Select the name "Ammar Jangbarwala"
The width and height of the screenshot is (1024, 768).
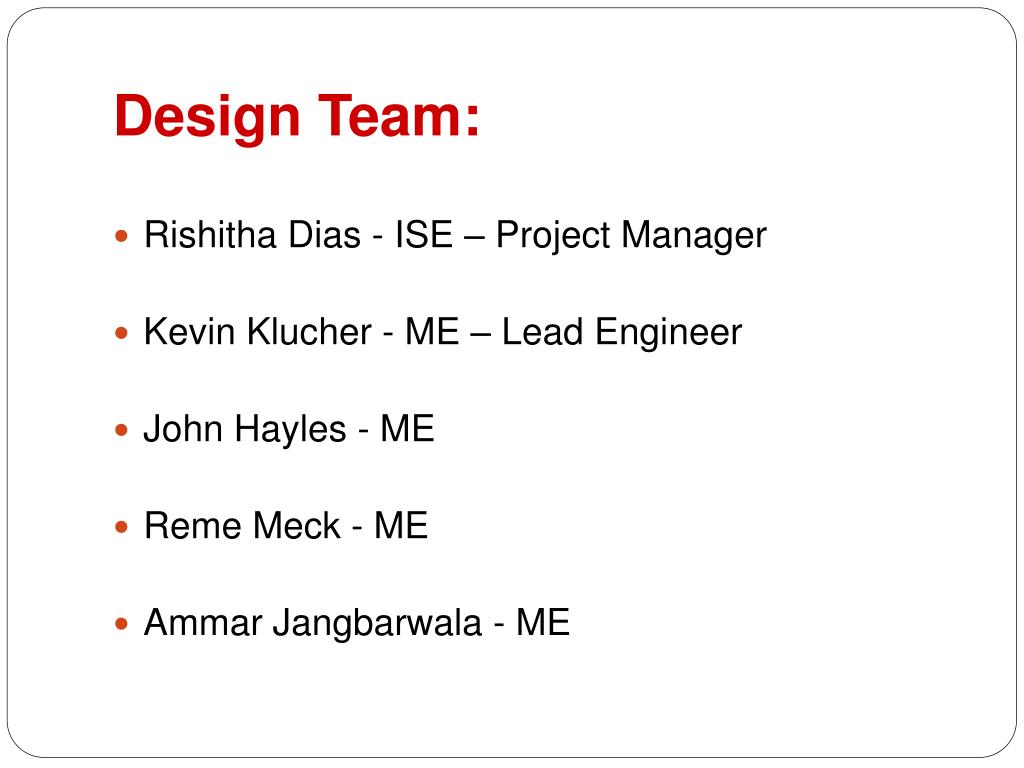pyautogui.click(x=313, y=624)
